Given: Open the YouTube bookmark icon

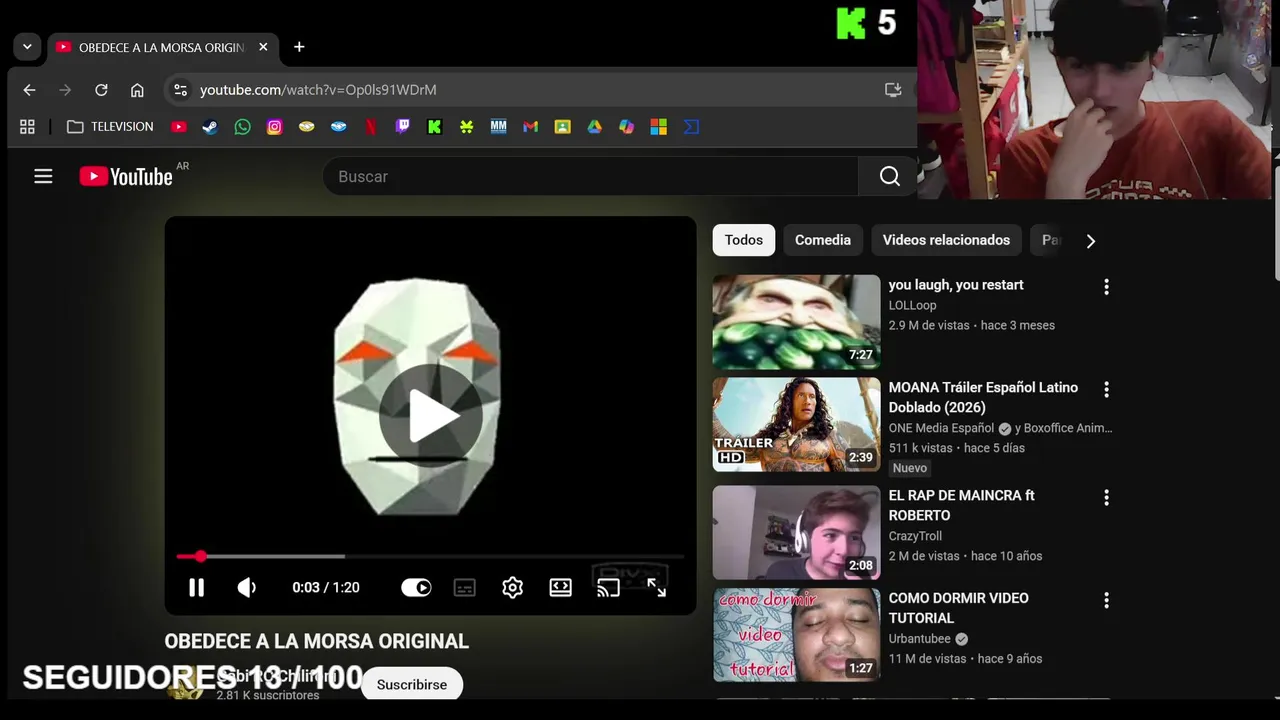Looking at the screenshot, I should [178, 127].
